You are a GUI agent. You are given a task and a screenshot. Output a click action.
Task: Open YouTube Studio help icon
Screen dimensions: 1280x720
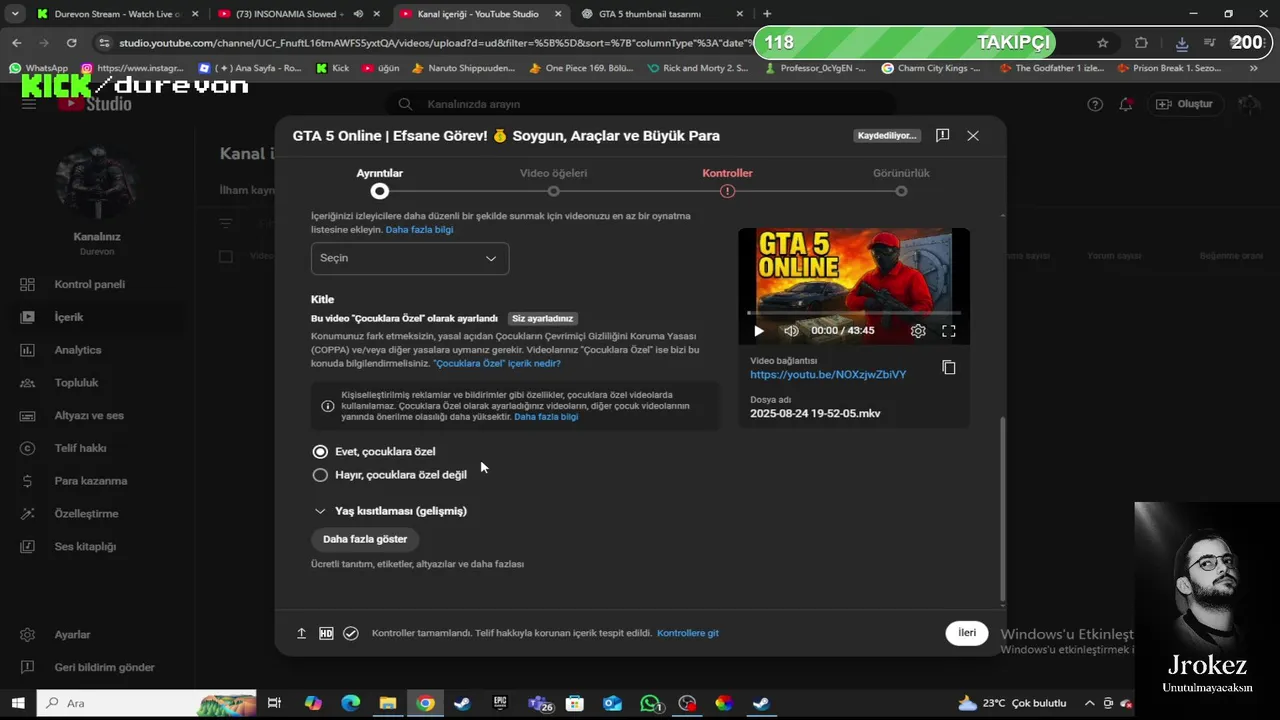click(x=1095, y=104)
